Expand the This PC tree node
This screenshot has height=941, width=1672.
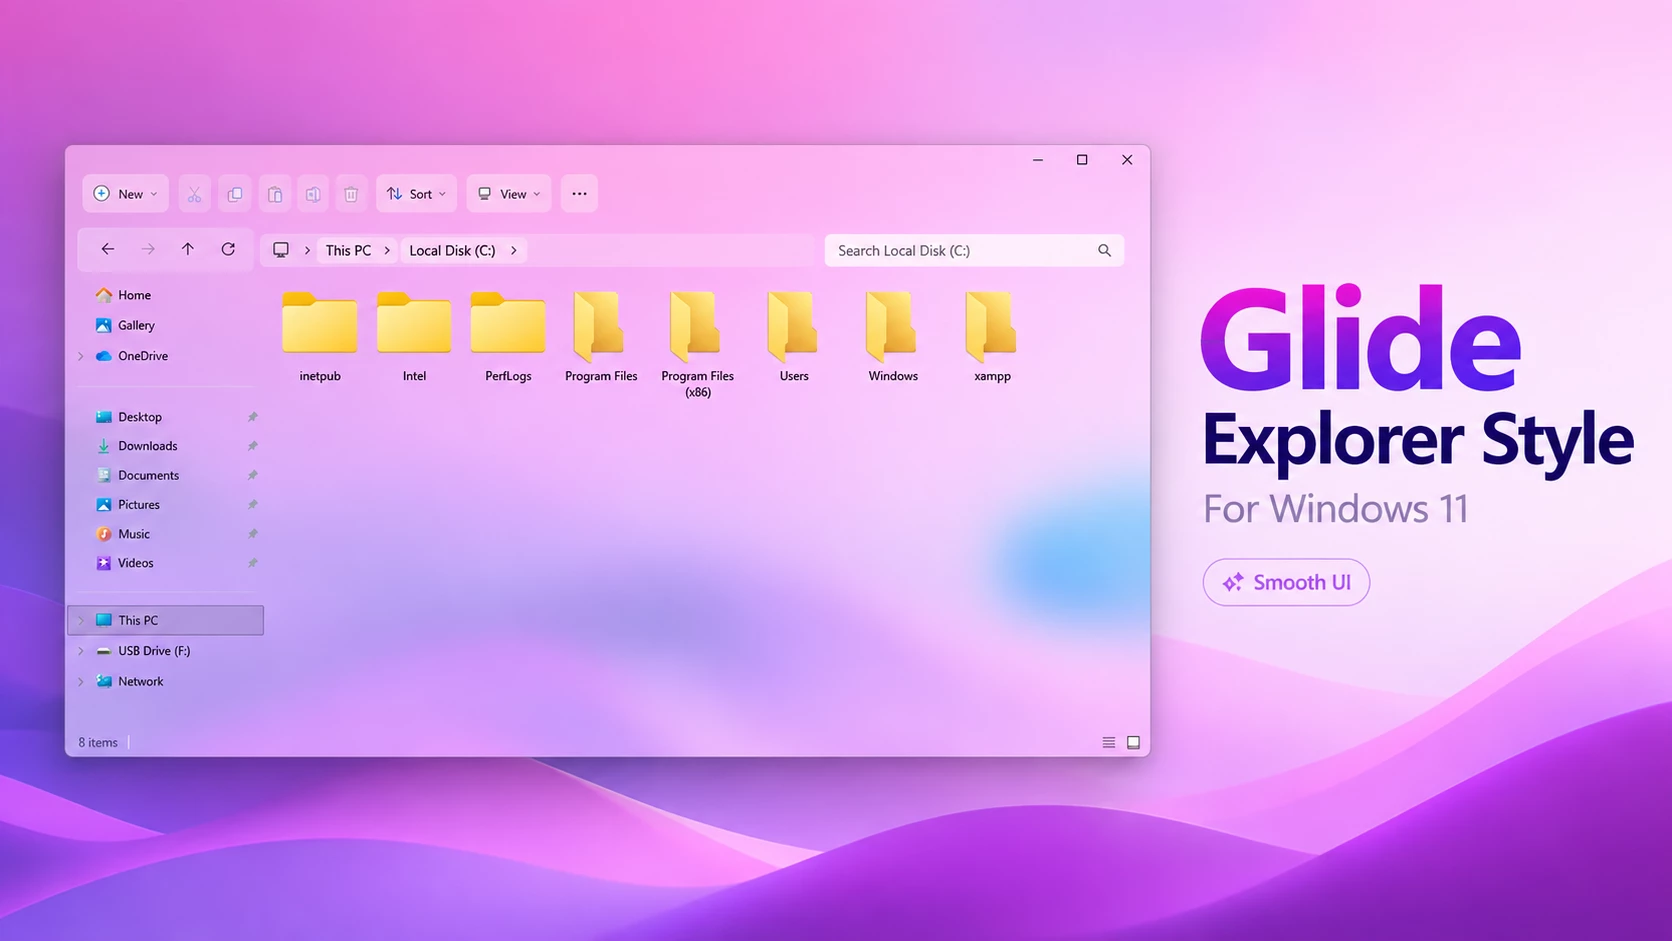click(81, 620)
